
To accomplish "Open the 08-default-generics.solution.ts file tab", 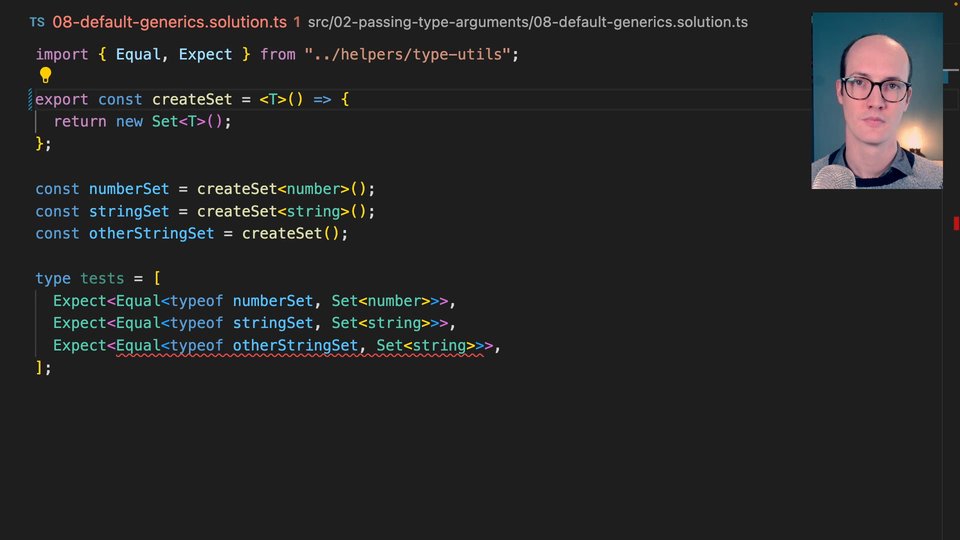I will (x=169, y=22).
